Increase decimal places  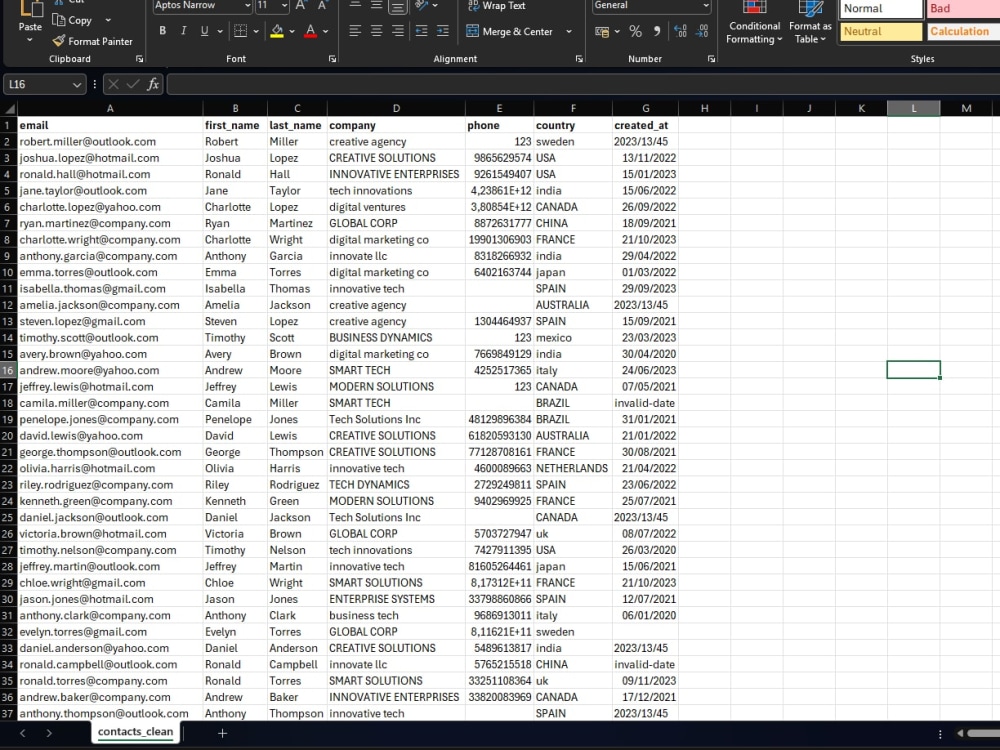[x=680, y=31]
